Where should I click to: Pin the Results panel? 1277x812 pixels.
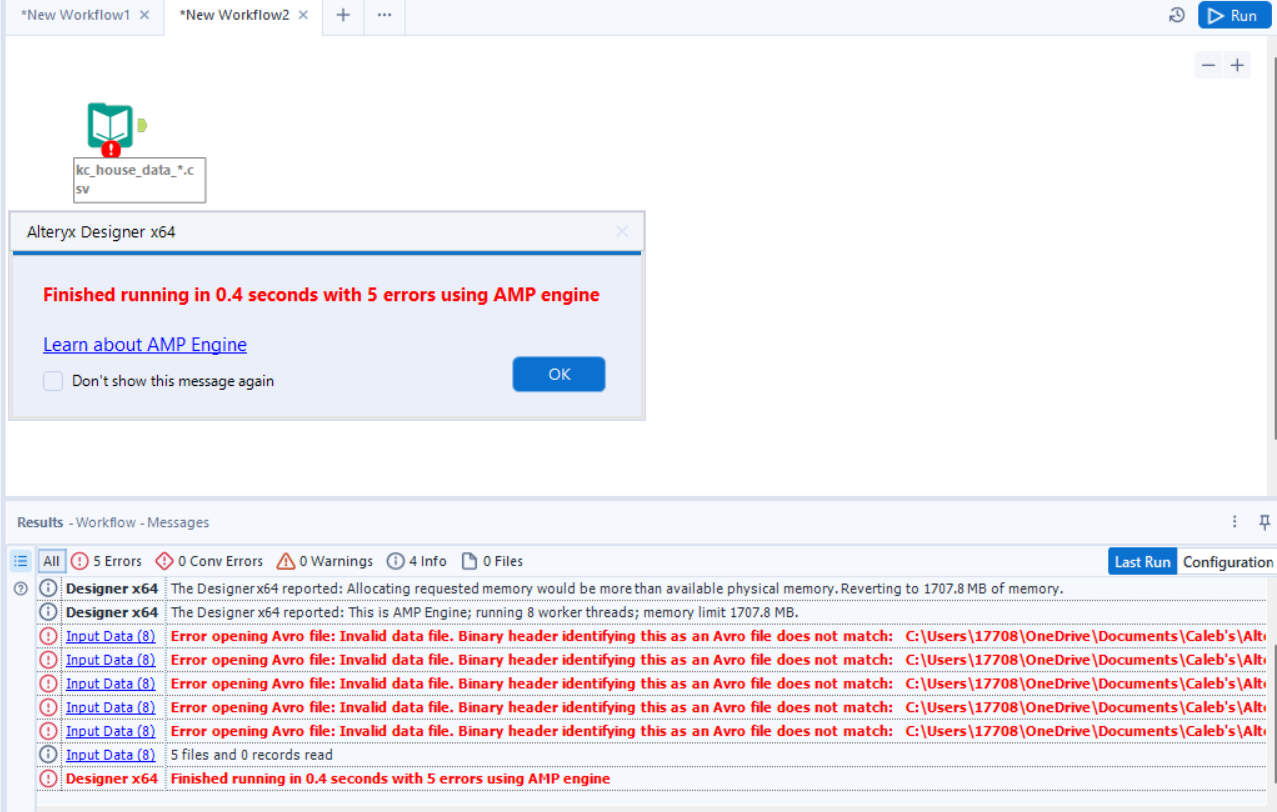point(1264,522)
